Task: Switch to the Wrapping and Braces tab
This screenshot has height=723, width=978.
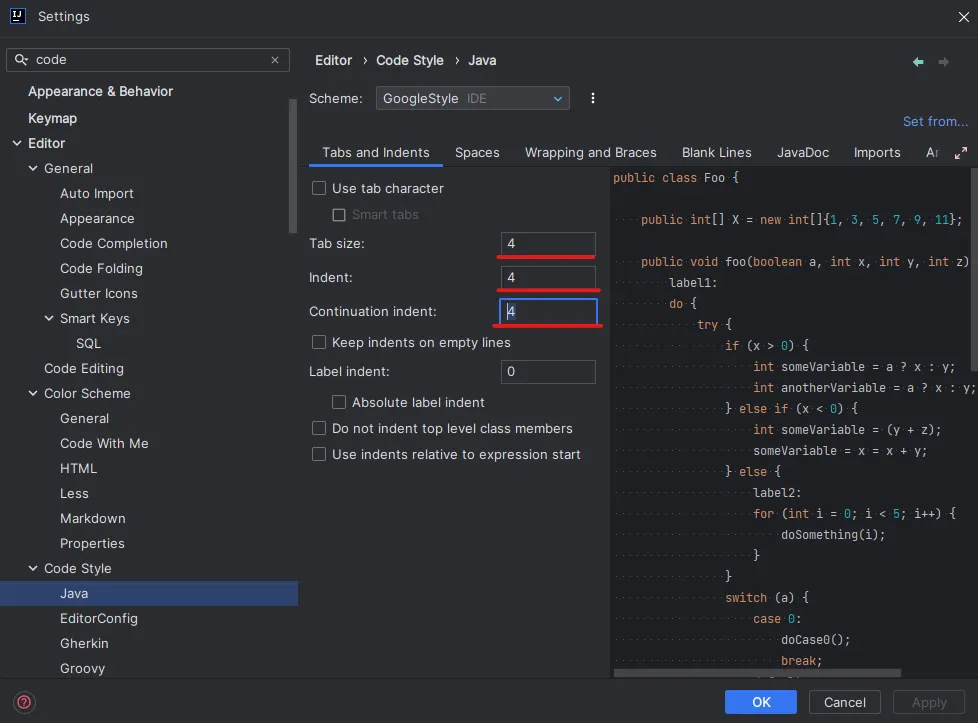Action: (x=590, y=153)
